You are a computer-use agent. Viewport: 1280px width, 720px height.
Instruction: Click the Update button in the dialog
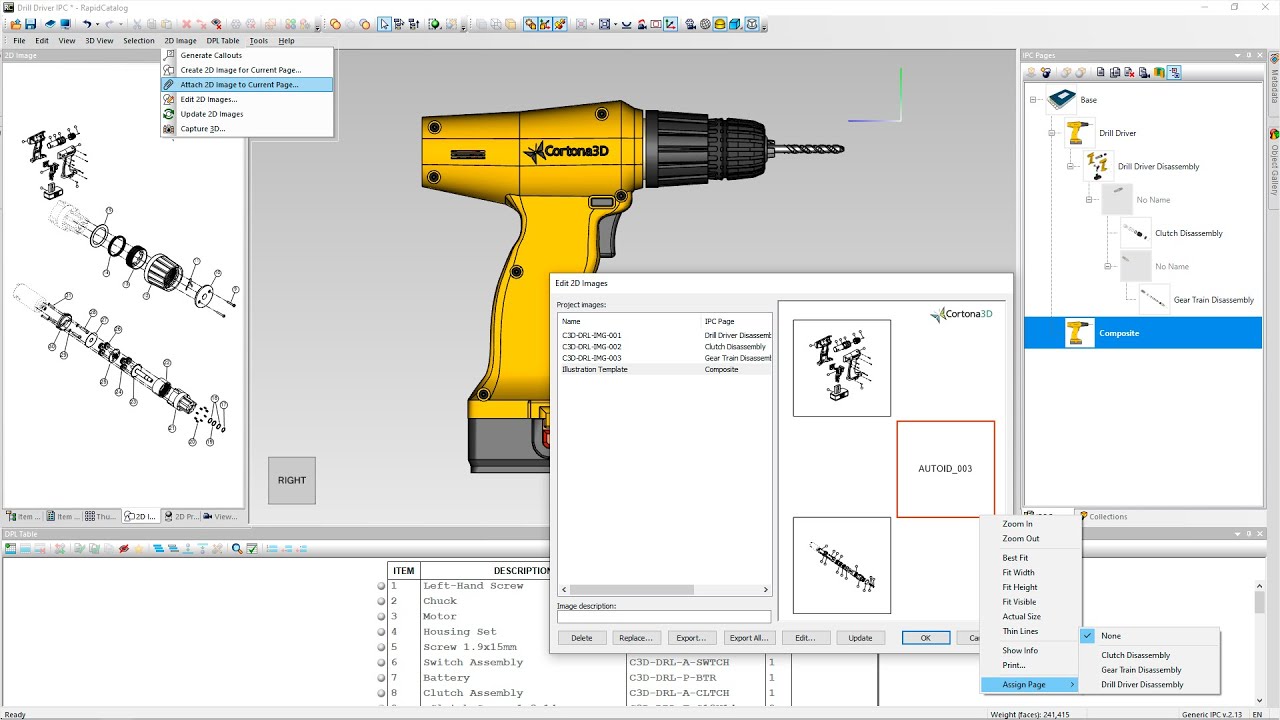tap(860, 638)
